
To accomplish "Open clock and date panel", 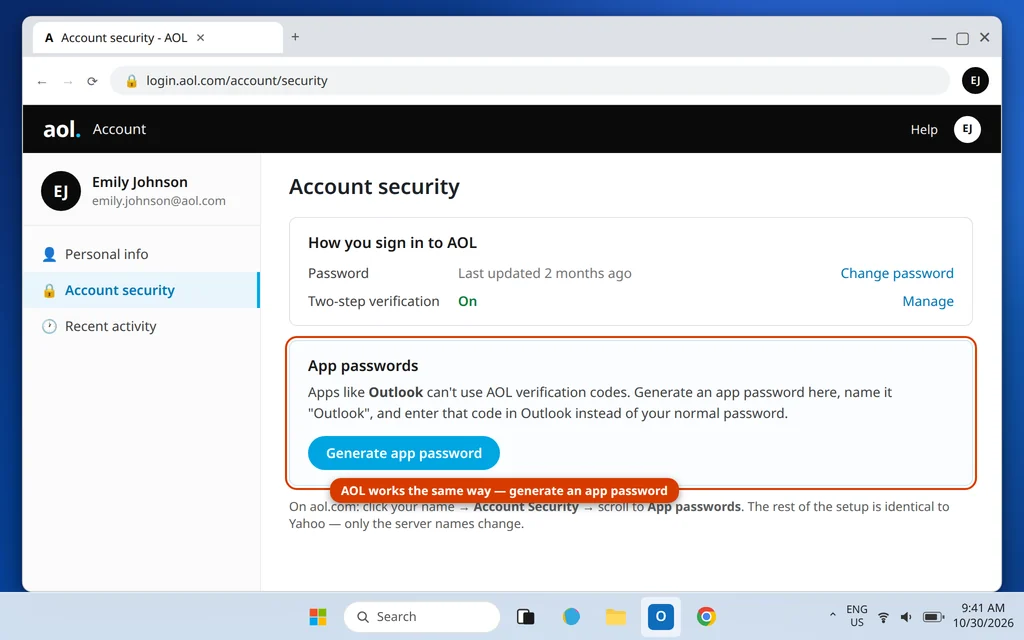I will tap(983, 616).
